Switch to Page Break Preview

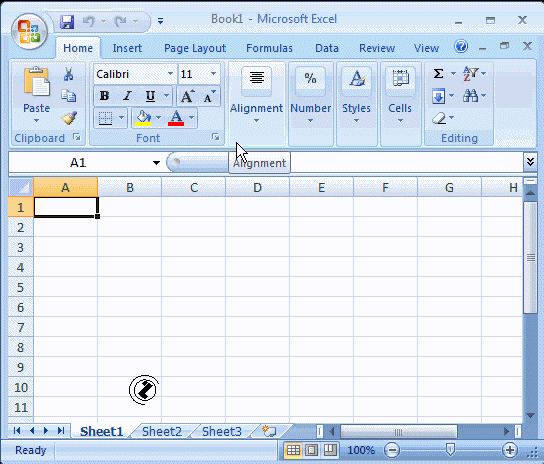click(x=330, y=450)
